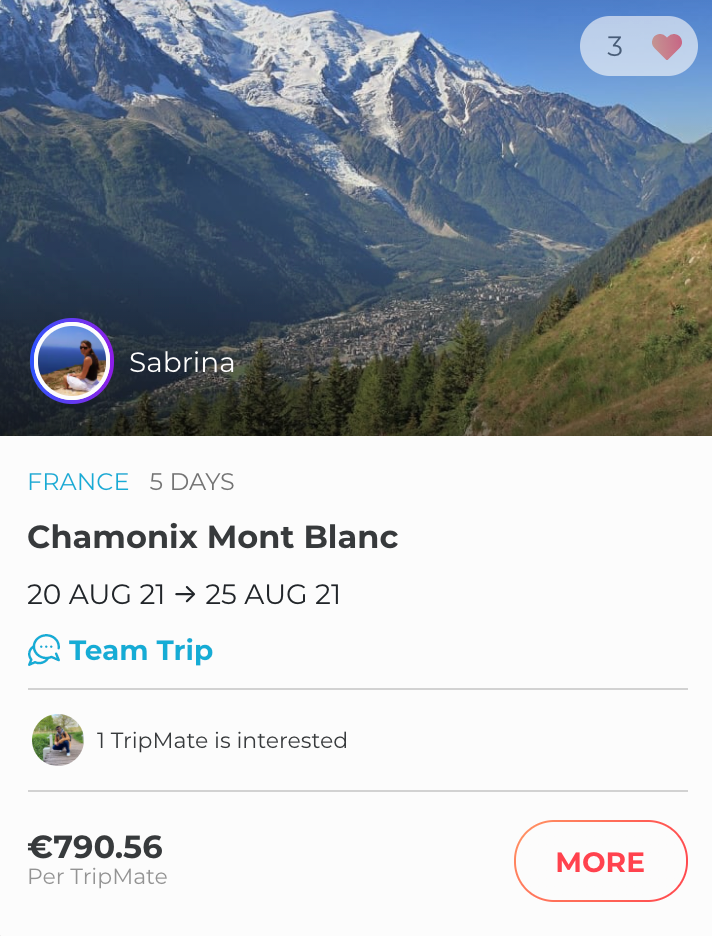Click "1 TripMate is interested" text
This screenshot has height=936, width=712.
coord(222,741)
